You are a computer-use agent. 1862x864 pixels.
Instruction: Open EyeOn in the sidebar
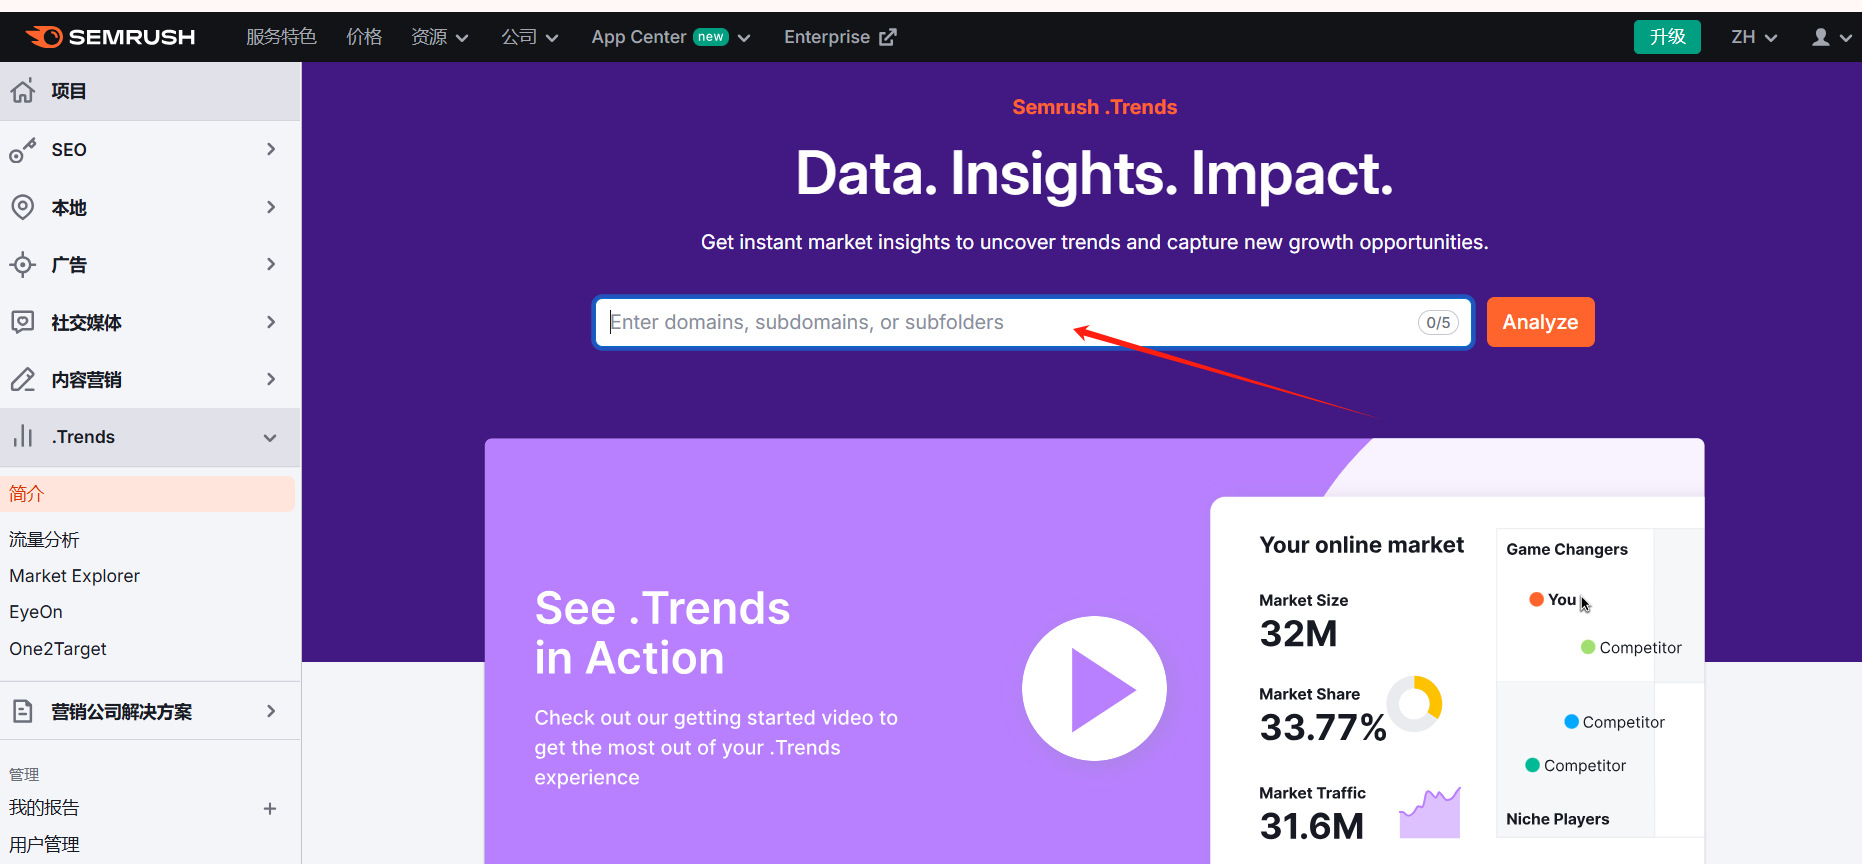pos(36,612)
